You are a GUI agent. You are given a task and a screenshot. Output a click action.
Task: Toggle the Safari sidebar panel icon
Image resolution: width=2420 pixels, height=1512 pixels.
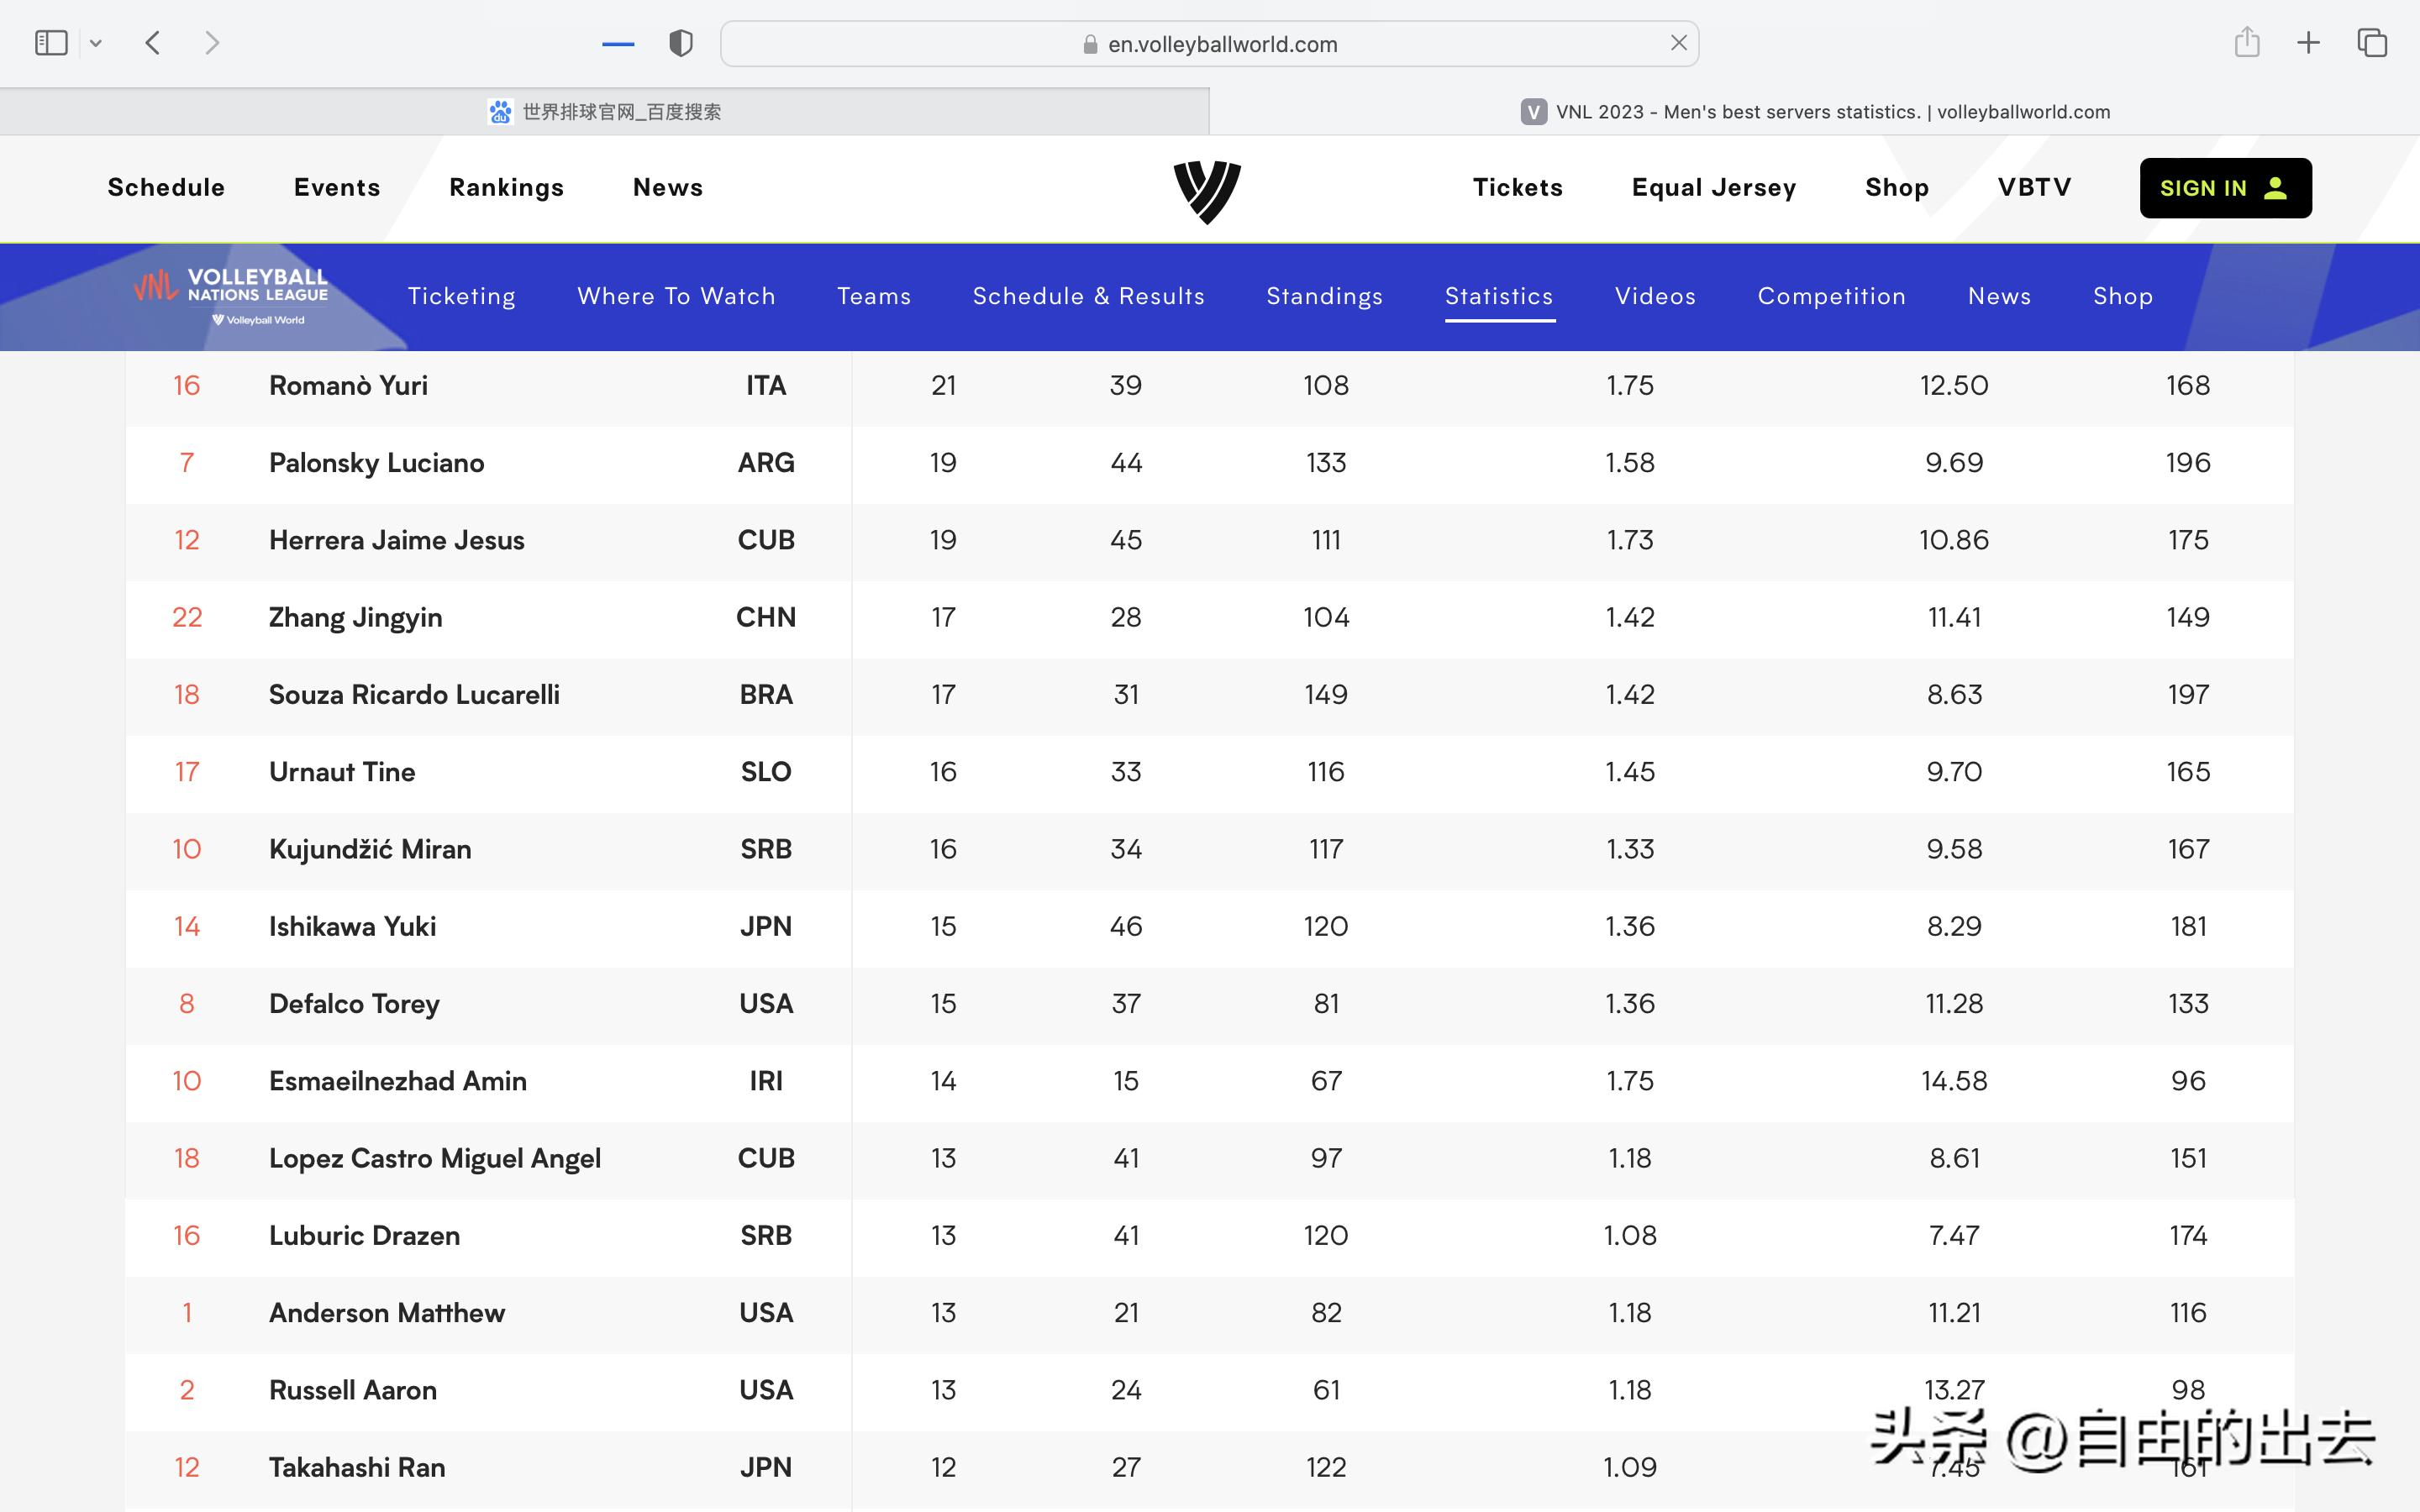point(51,43)
